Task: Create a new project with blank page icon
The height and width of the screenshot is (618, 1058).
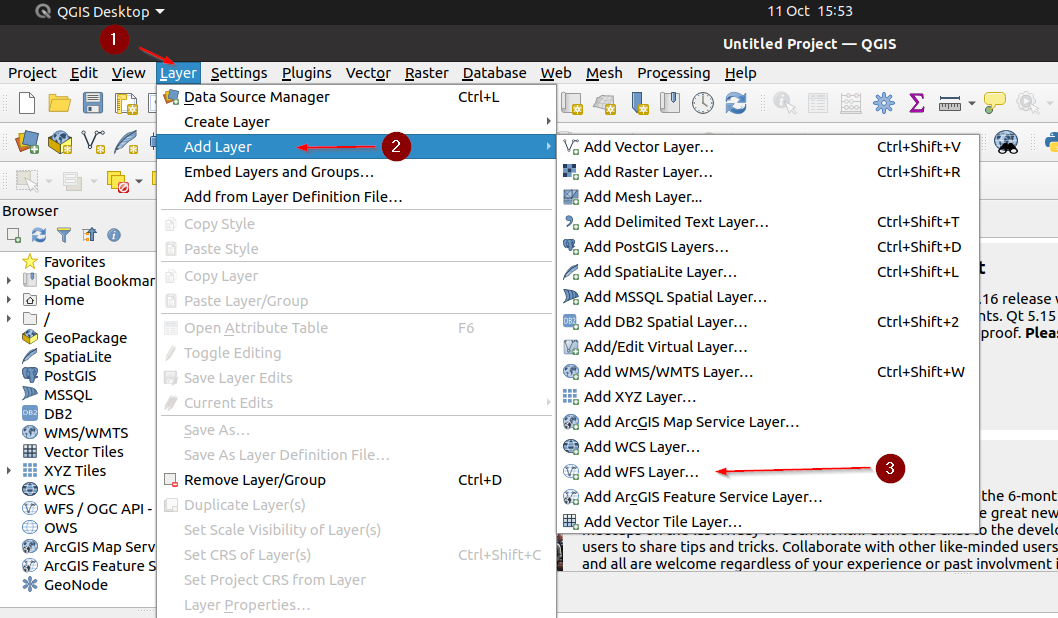Action: pyautogui.click(x=27, y=103)
